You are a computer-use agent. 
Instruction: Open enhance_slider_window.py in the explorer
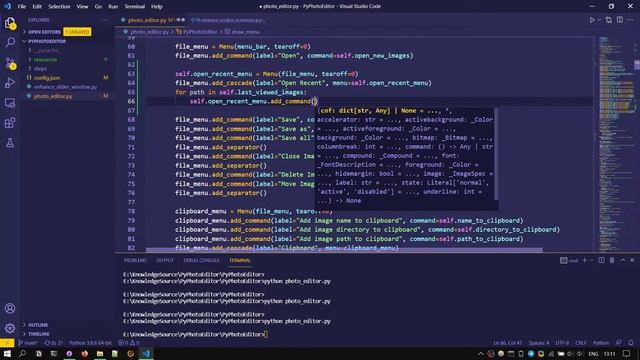click(x=65, y=87)
